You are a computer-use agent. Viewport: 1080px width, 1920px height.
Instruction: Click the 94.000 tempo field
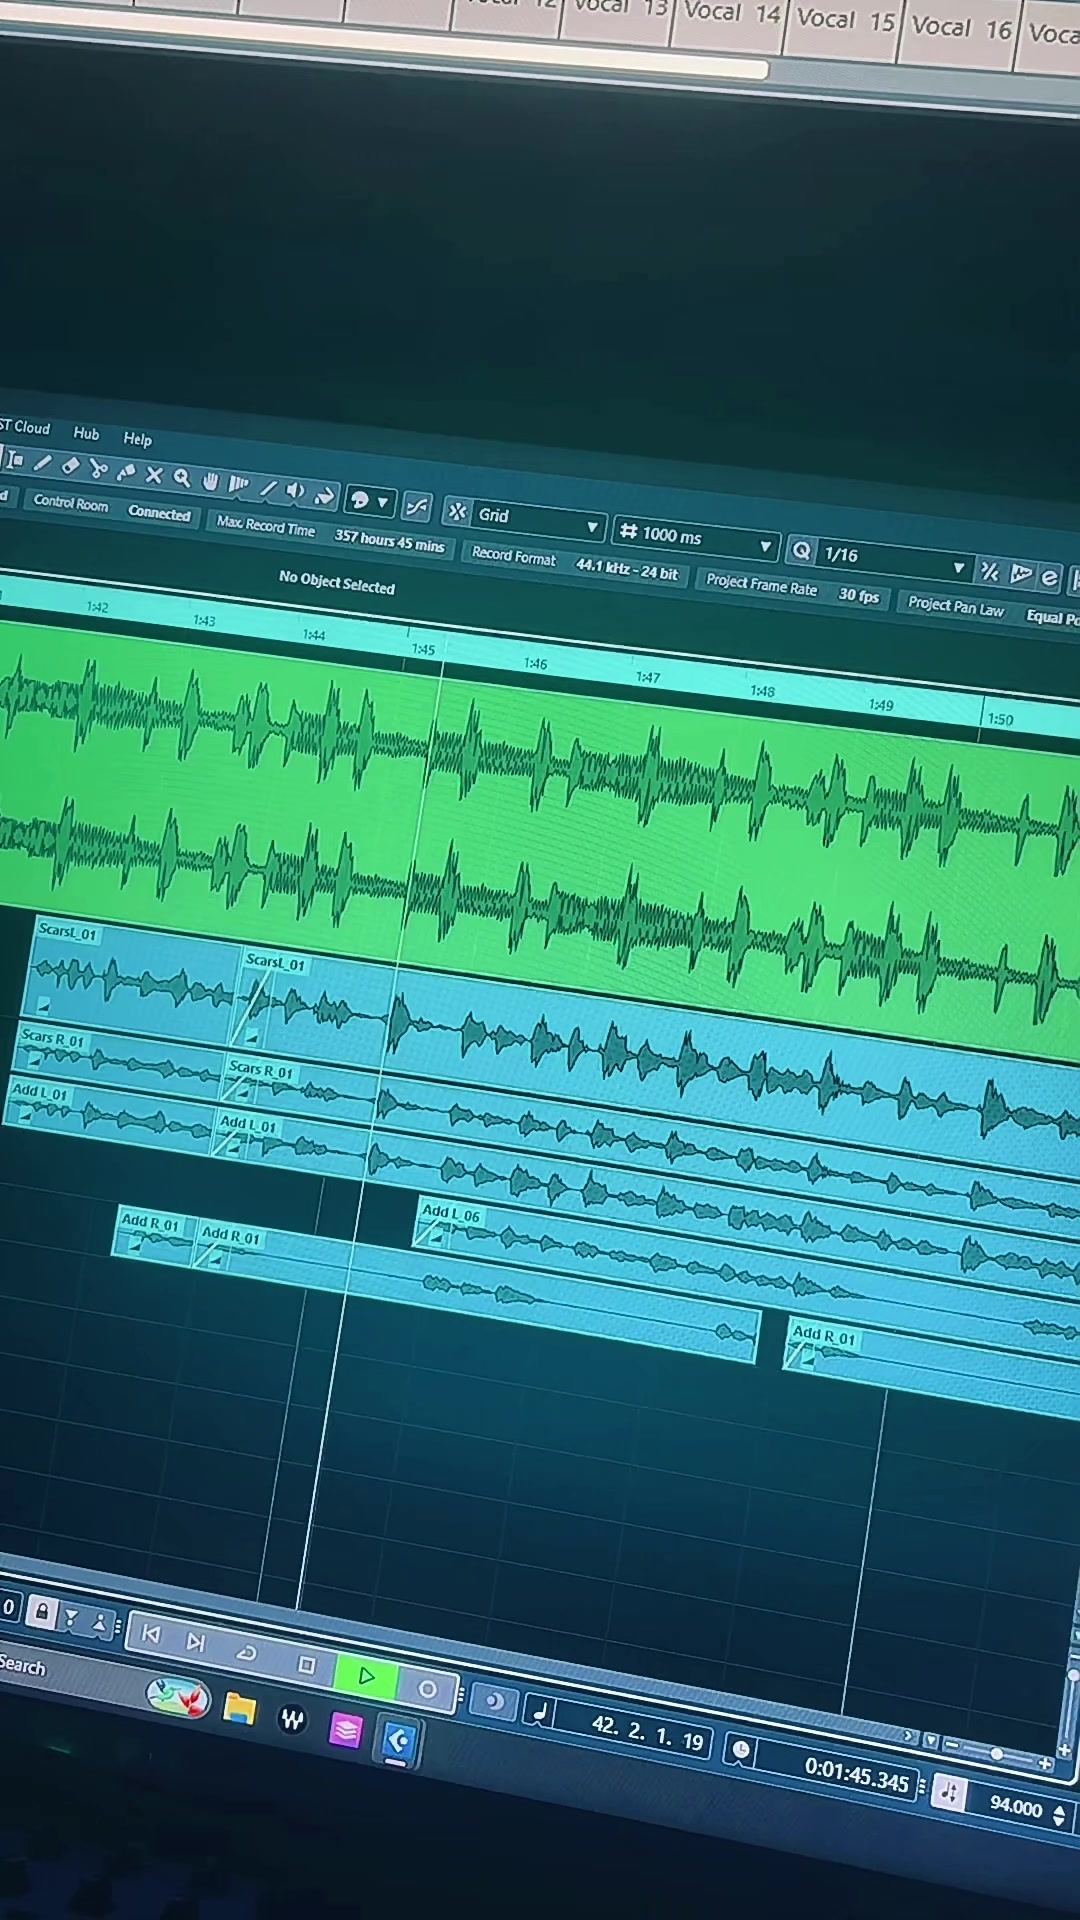(1015, 1805)
